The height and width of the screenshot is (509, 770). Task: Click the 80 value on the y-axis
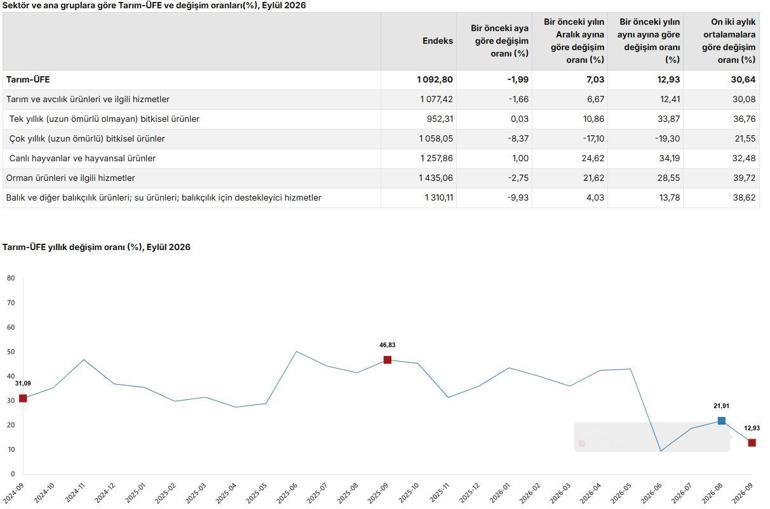tap(11, 278)
